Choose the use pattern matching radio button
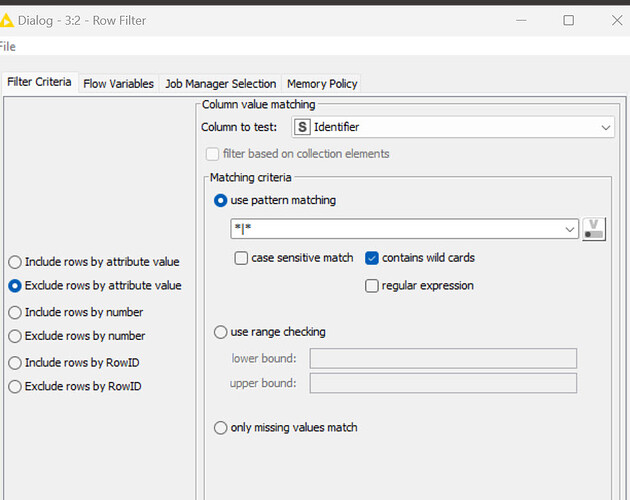Screen dimensions: 630x500 coord(221,200)
